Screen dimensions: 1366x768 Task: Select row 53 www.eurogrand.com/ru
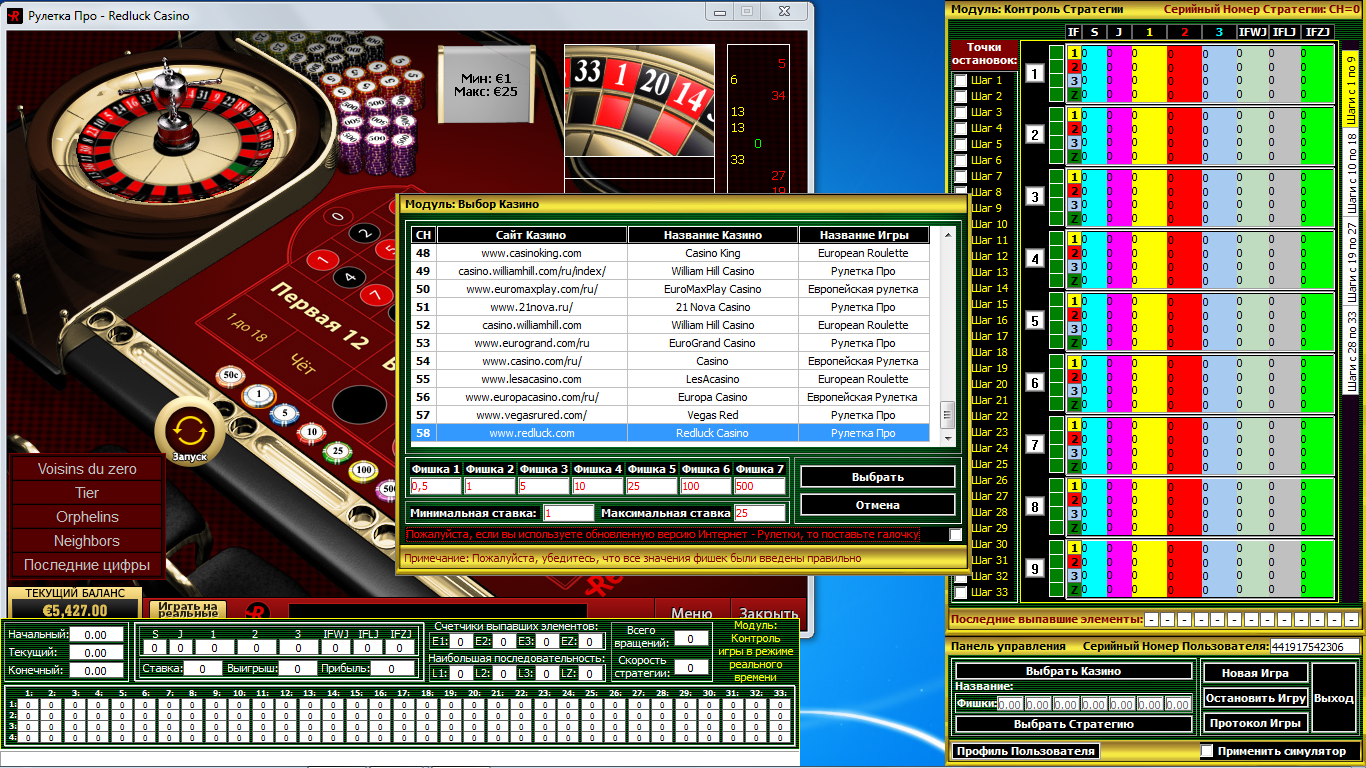click(x=670, y=343)
